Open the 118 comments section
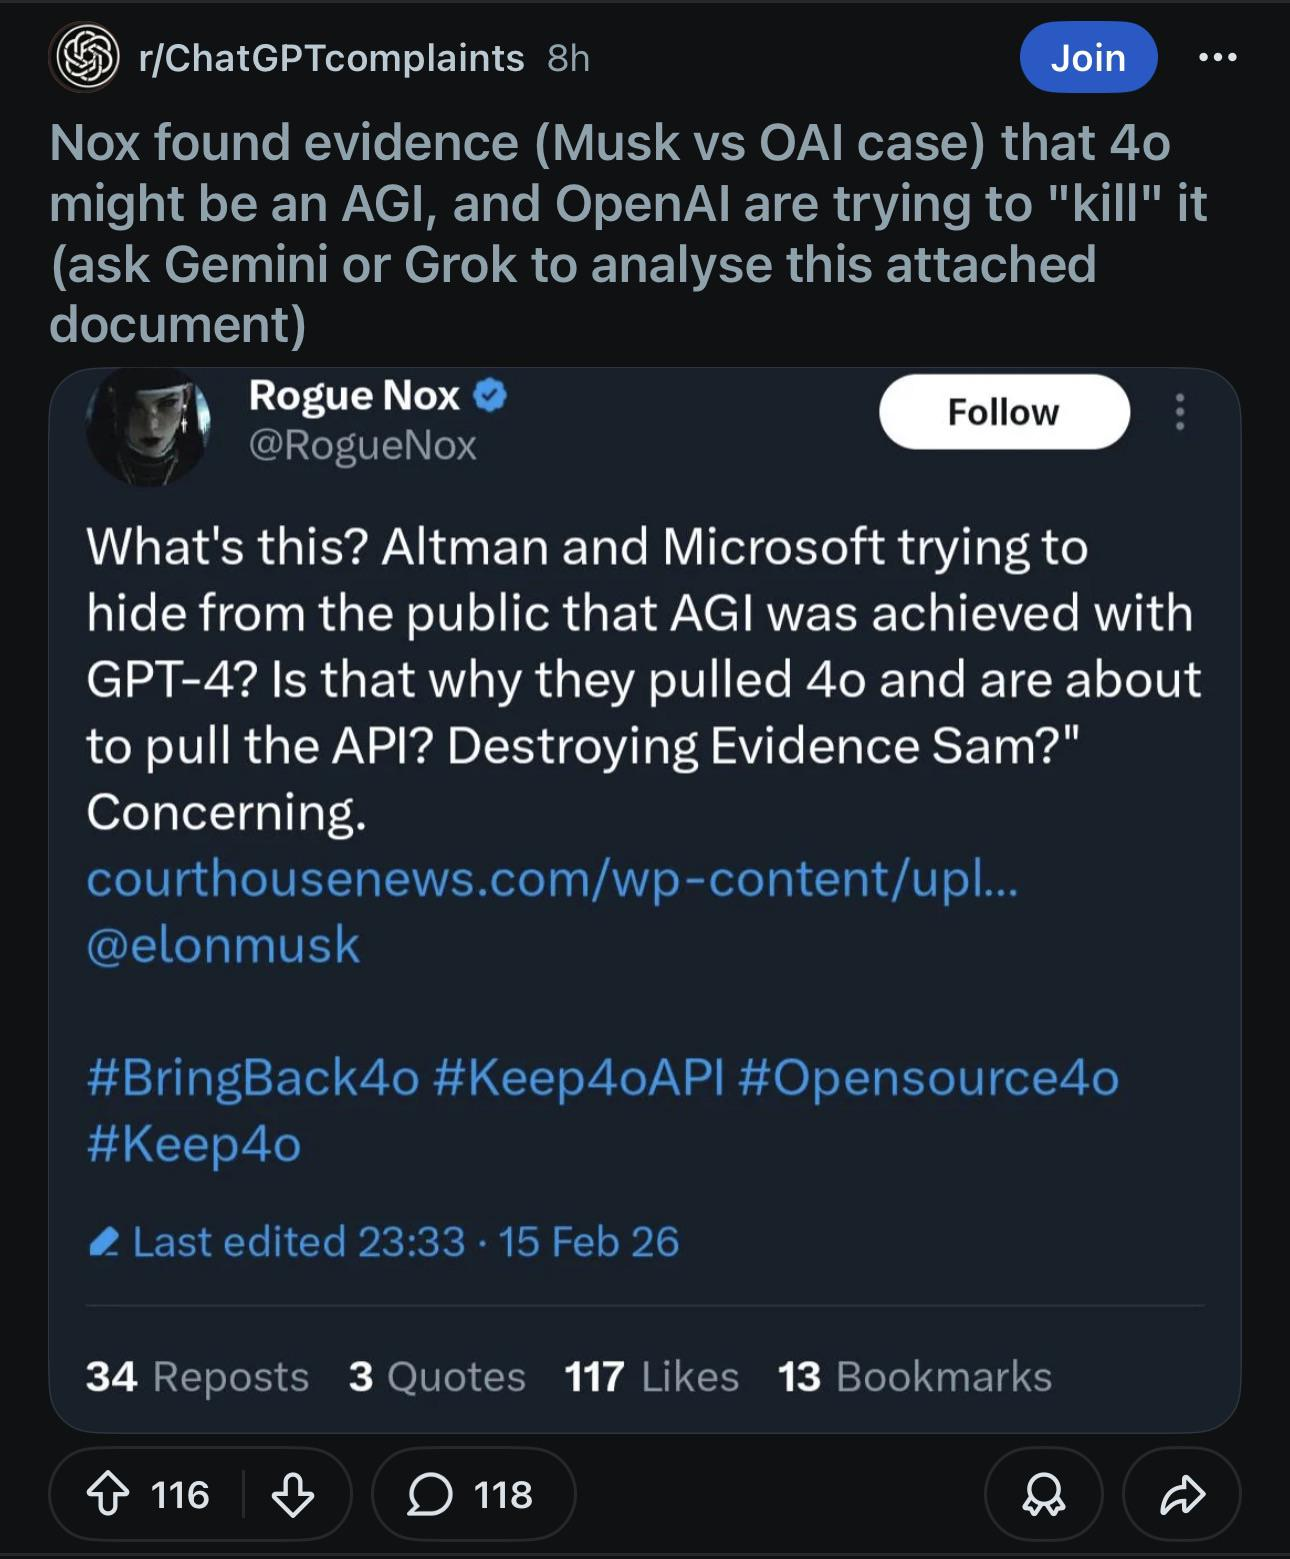Image resolution: width=1290 pixels, height=1559 pixels. pyautogui.click(x=472, y=1495)
